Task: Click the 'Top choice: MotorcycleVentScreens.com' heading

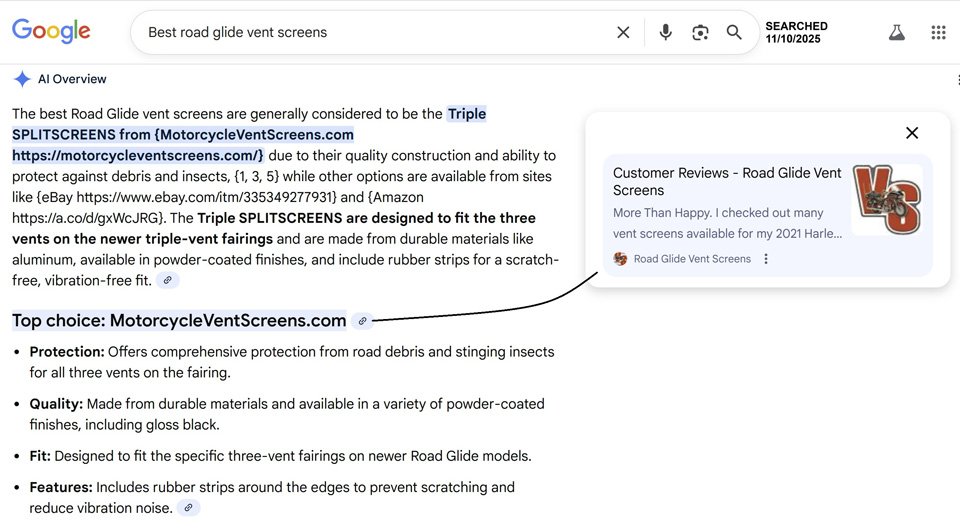Action: pos(179,321)
